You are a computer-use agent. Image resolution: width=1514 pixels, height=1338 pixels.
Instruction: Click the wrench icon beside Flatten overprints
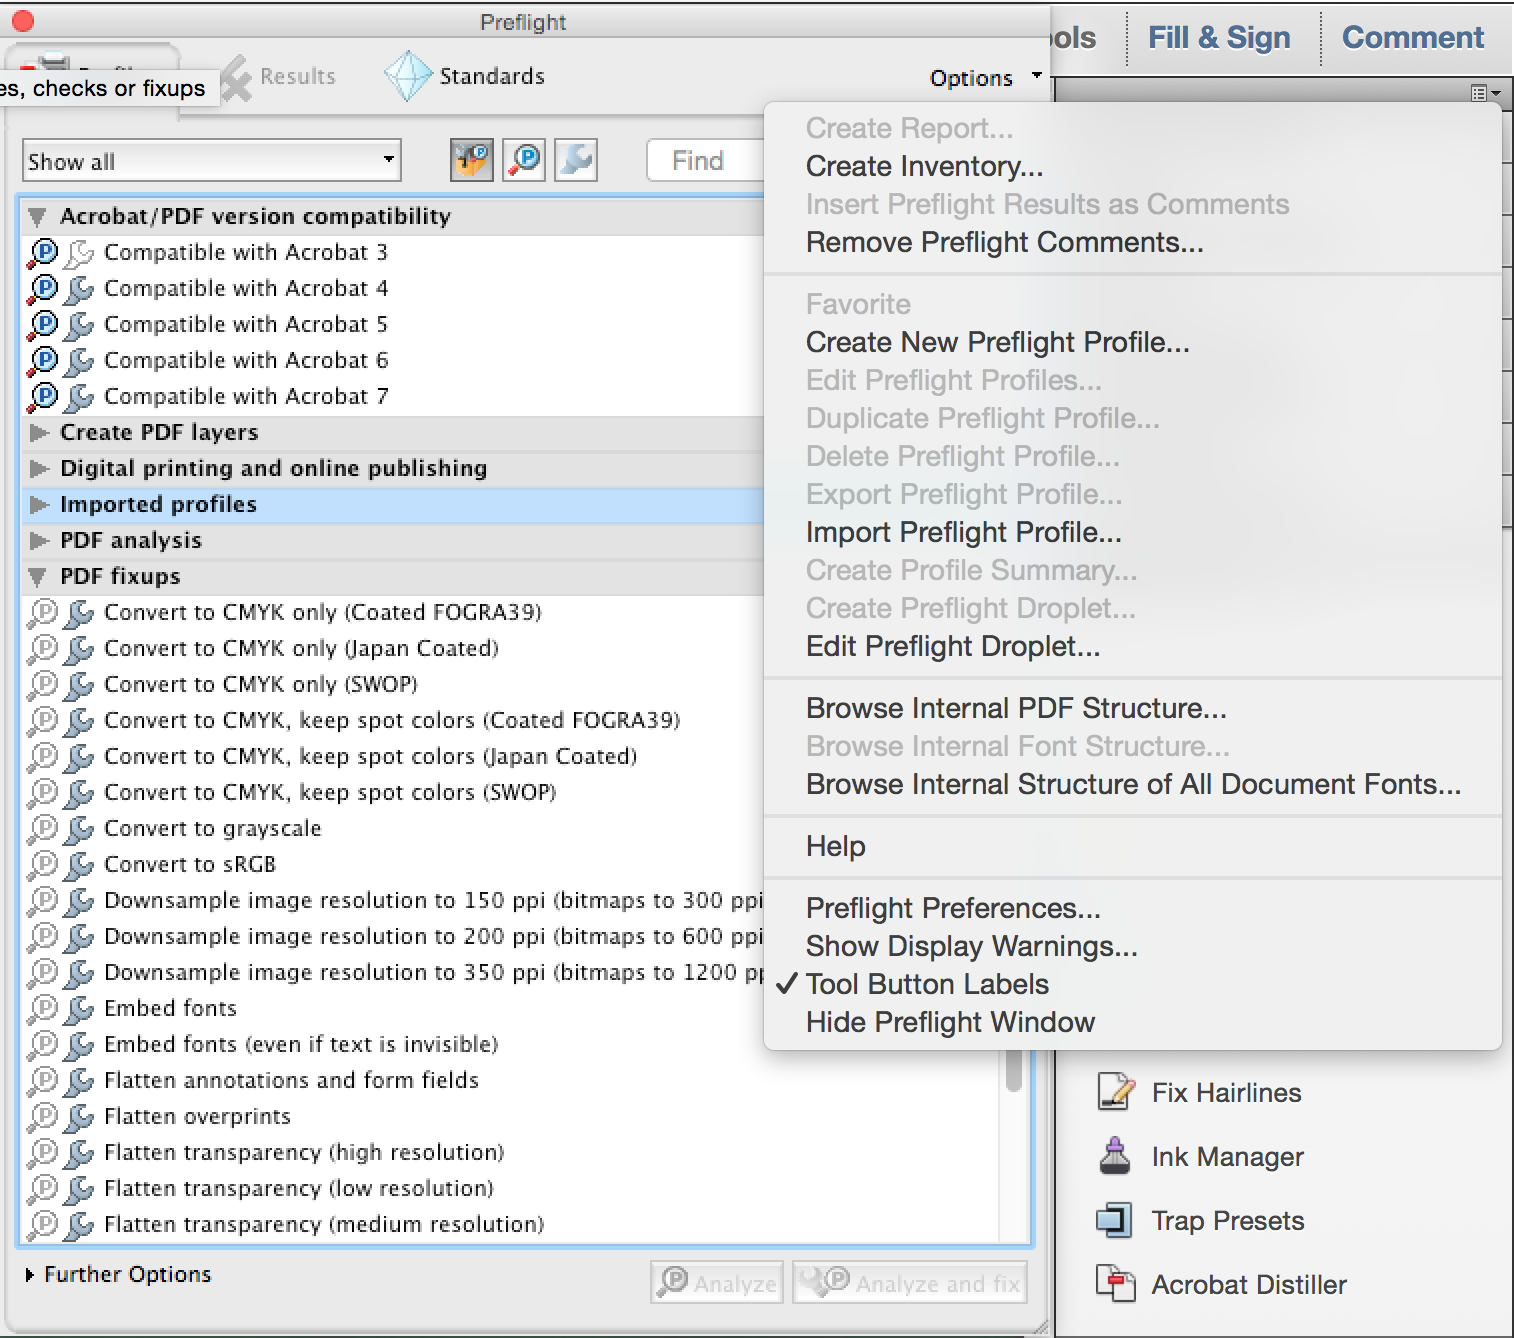78,1117
